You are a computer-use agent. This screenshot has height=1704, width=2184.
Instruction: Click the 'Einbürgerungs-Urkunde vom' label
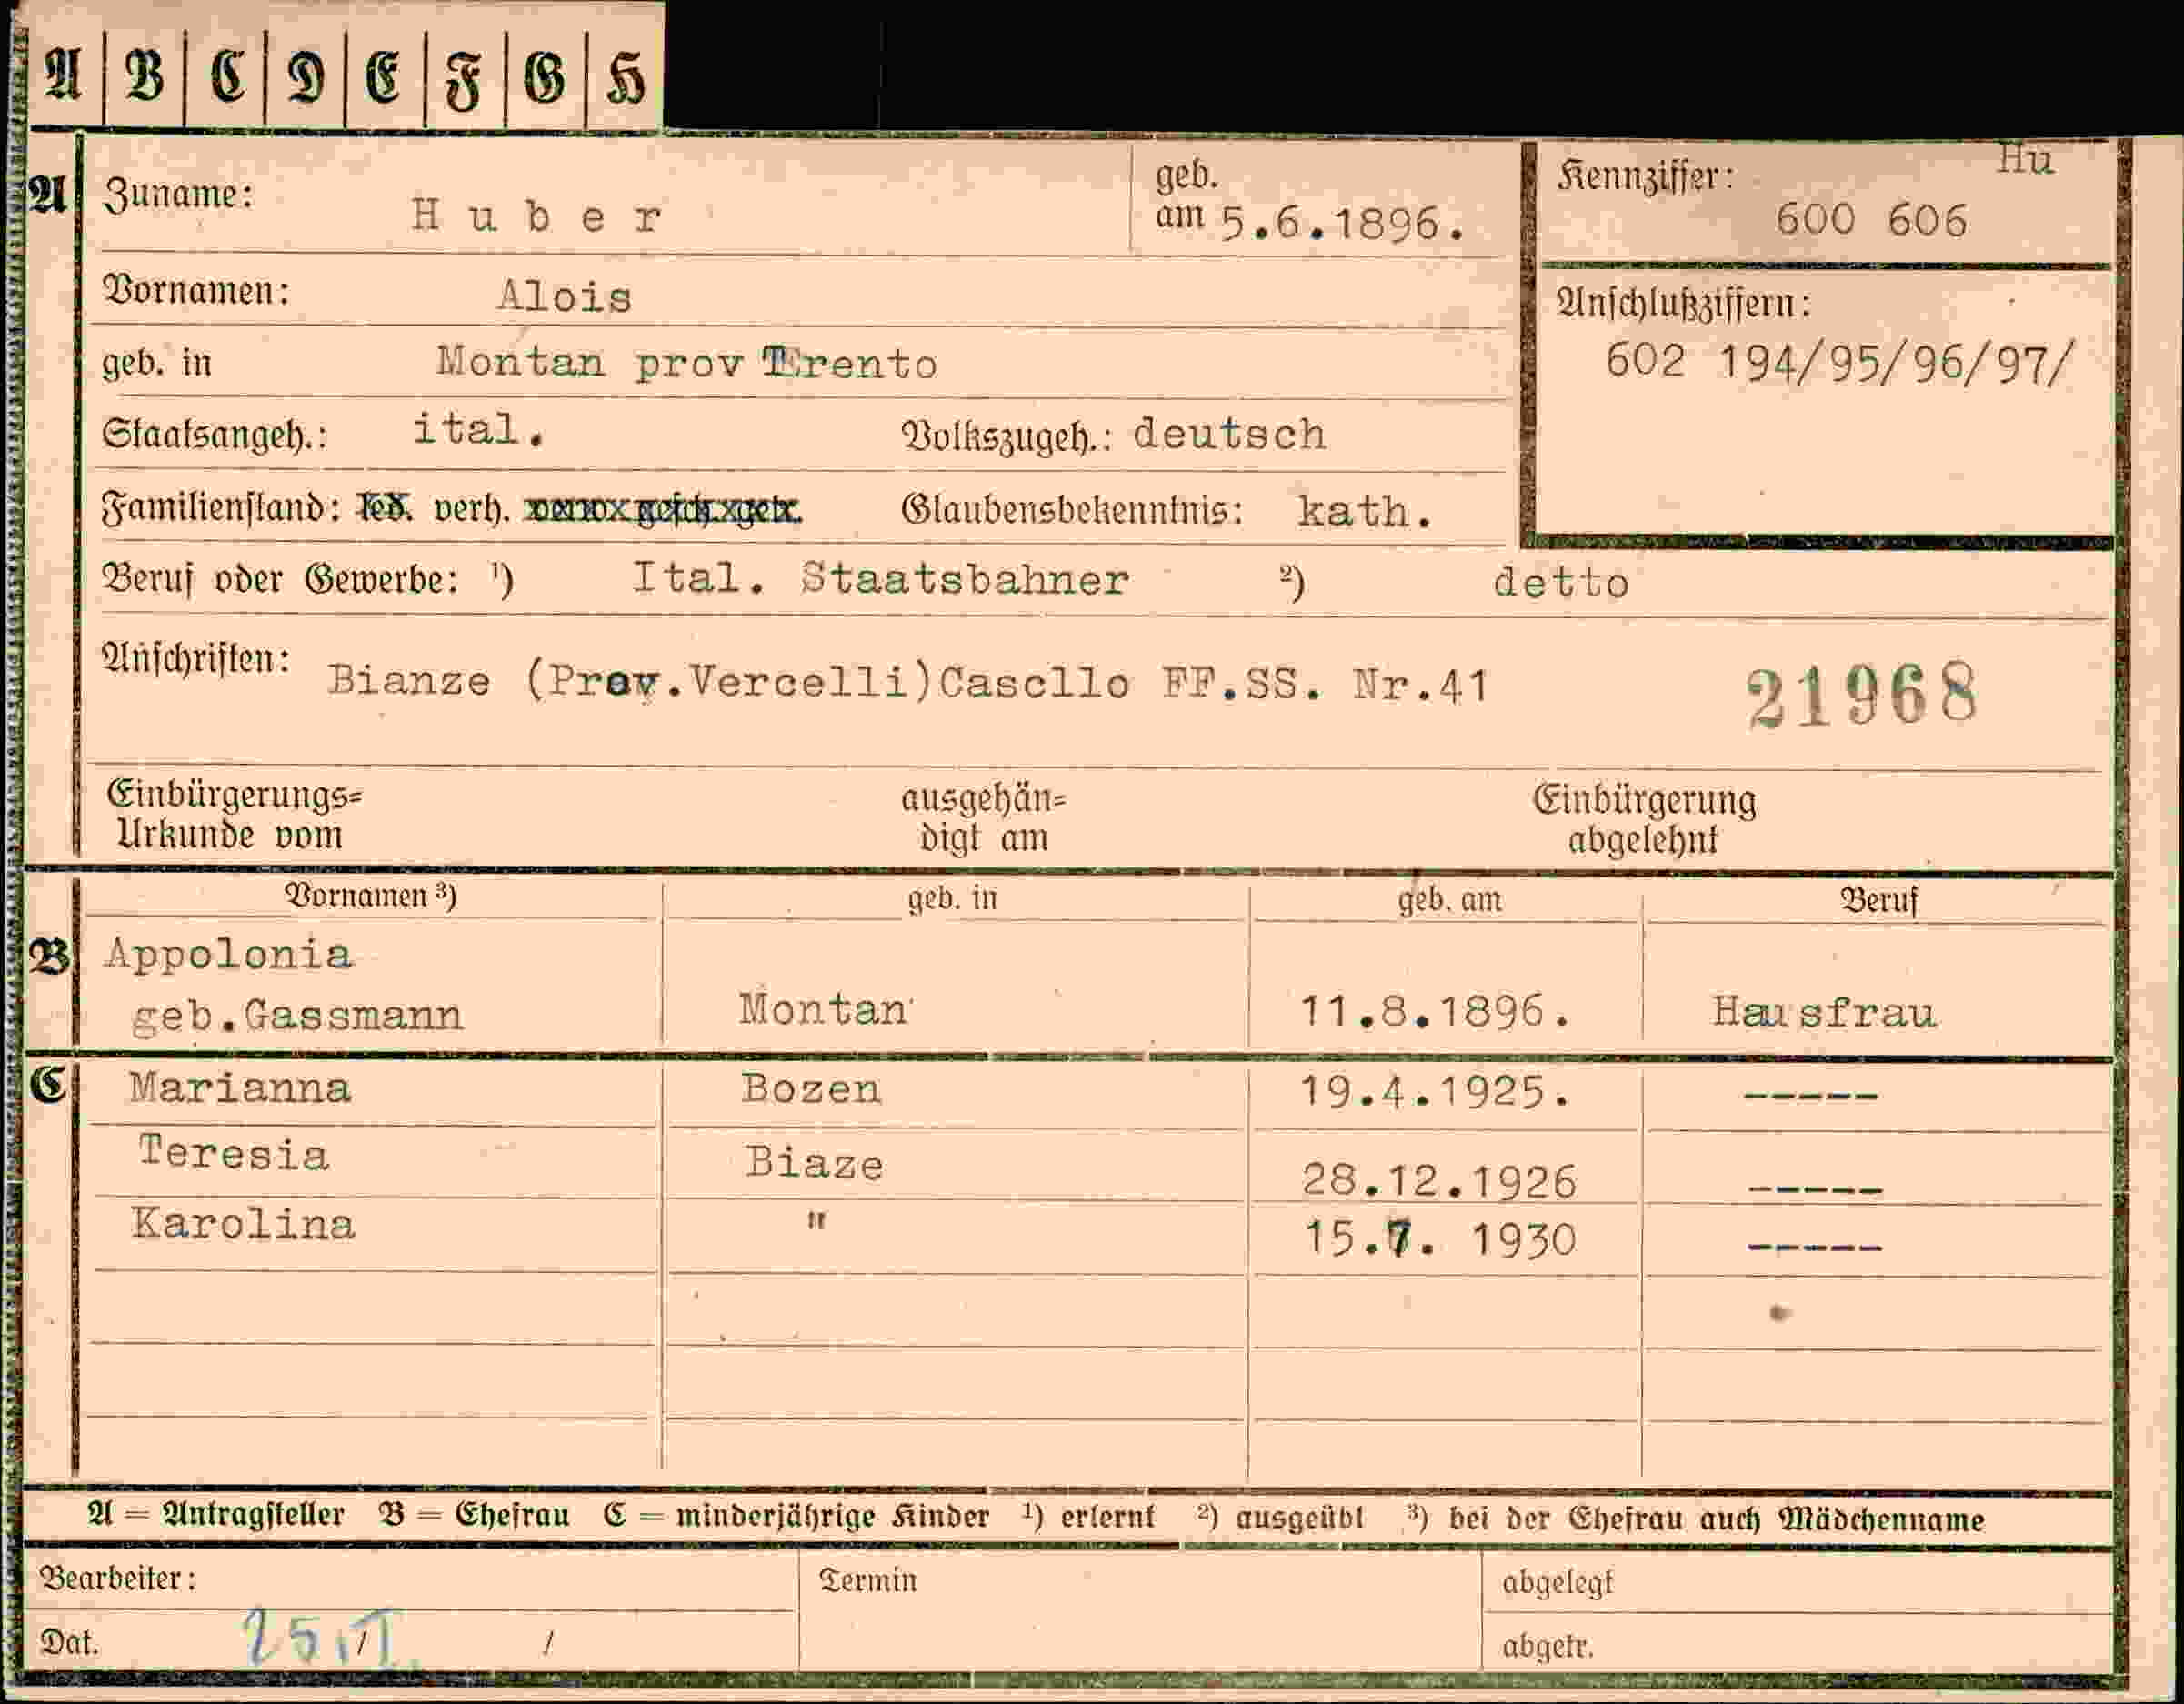pyautogui.click(x=234, y=815)
